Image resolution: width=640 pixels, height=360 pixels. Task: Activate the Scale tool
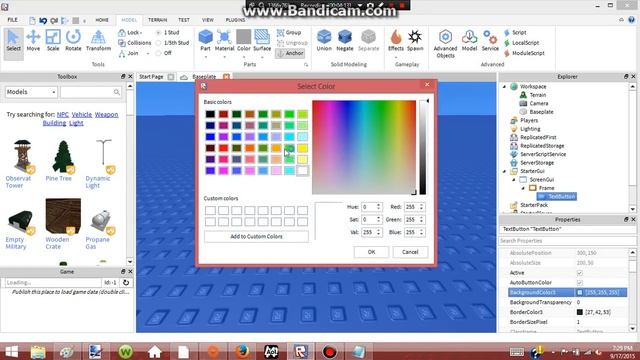pos(53,40)
